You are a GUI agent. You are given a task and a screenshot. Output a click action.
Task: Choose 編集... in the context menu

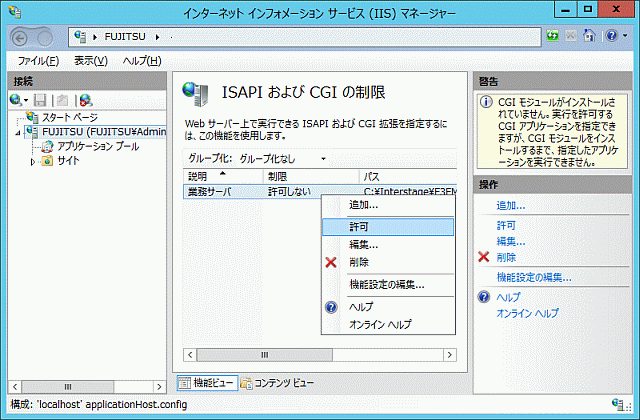coord(388,244)
